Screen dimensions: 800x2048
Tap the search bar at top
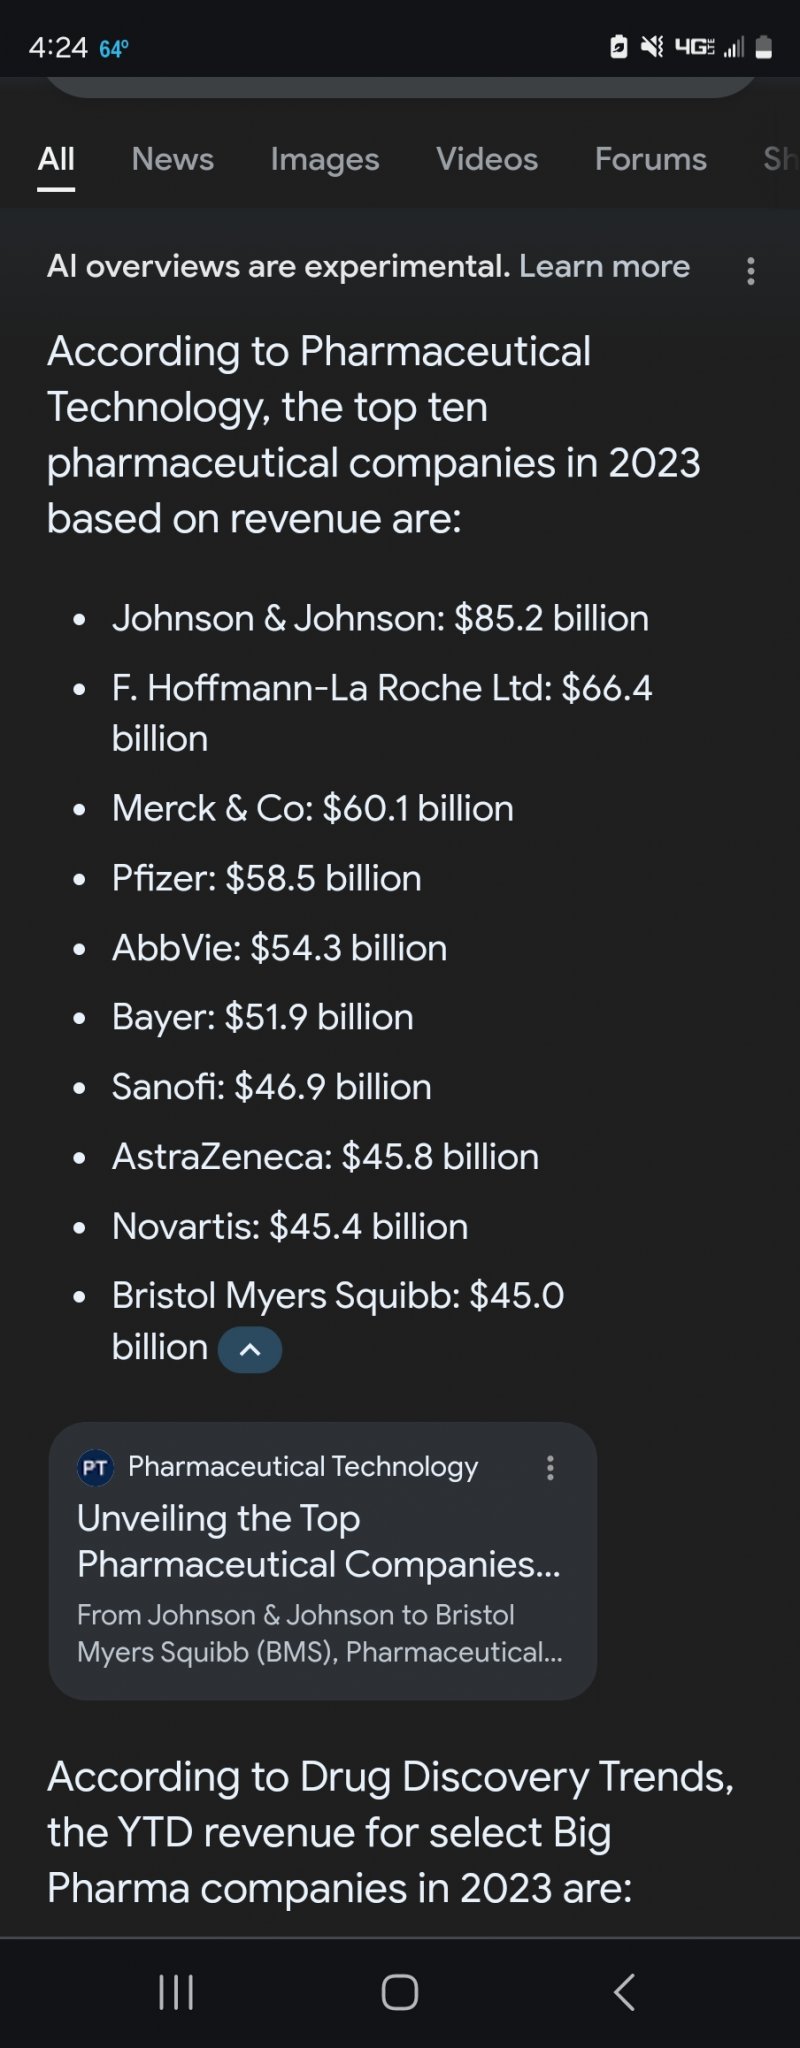tap(400, 87)
